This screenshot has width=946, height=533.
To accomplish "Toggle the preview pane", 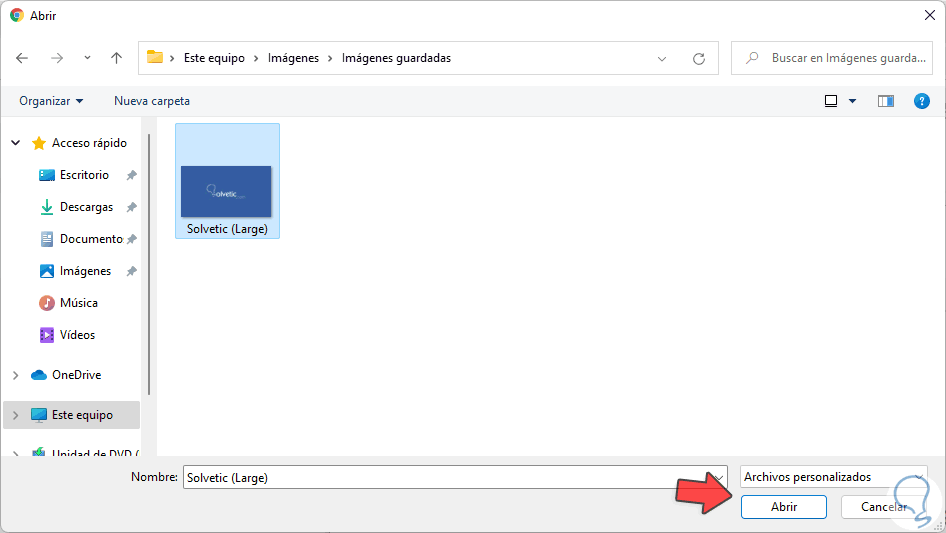I will [x=886, y=101].
